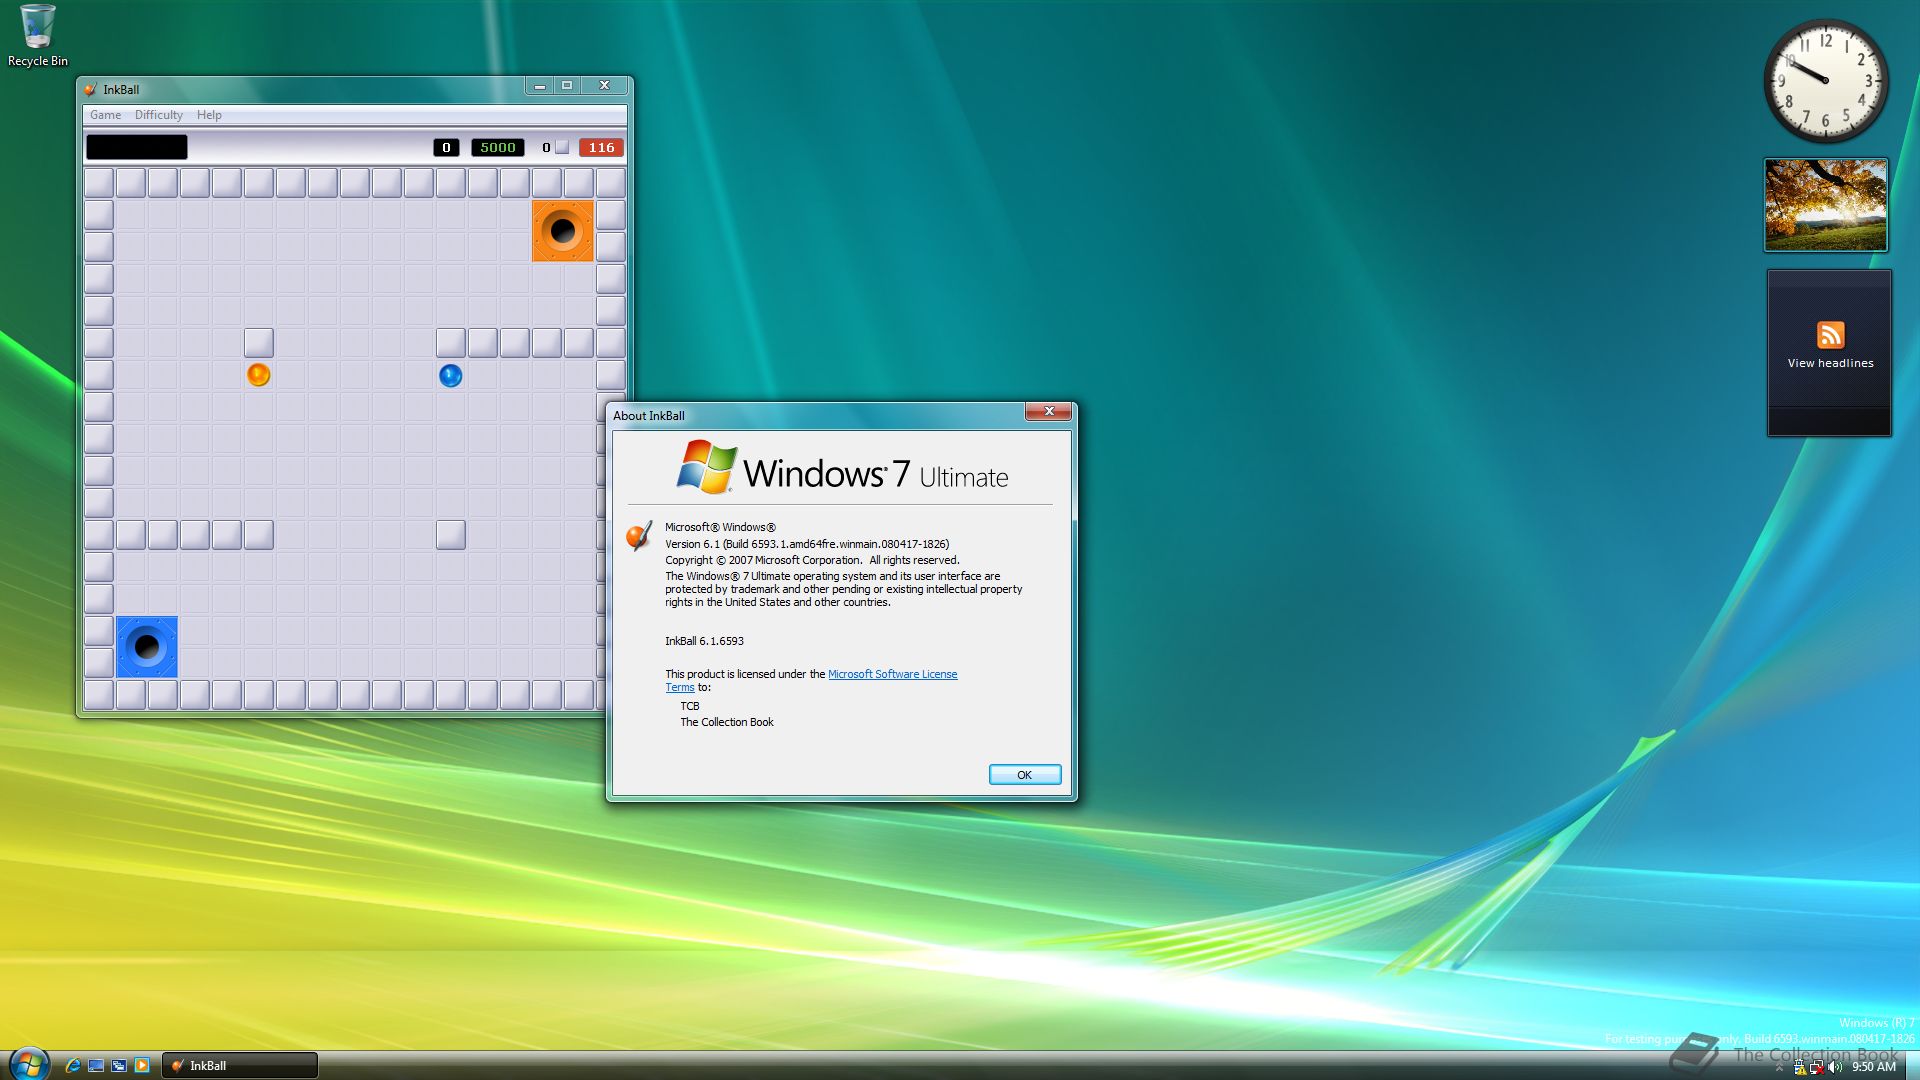Click the device warning tray icon
Screen dimensions: 1920x1080
pyautogui.click(x=1799, y=1067)
